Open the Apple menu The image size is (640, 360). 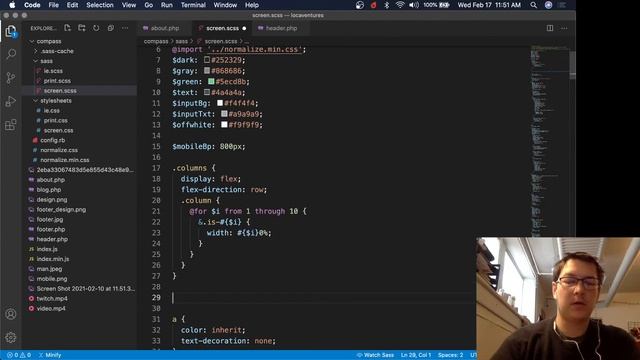(12, 5)
